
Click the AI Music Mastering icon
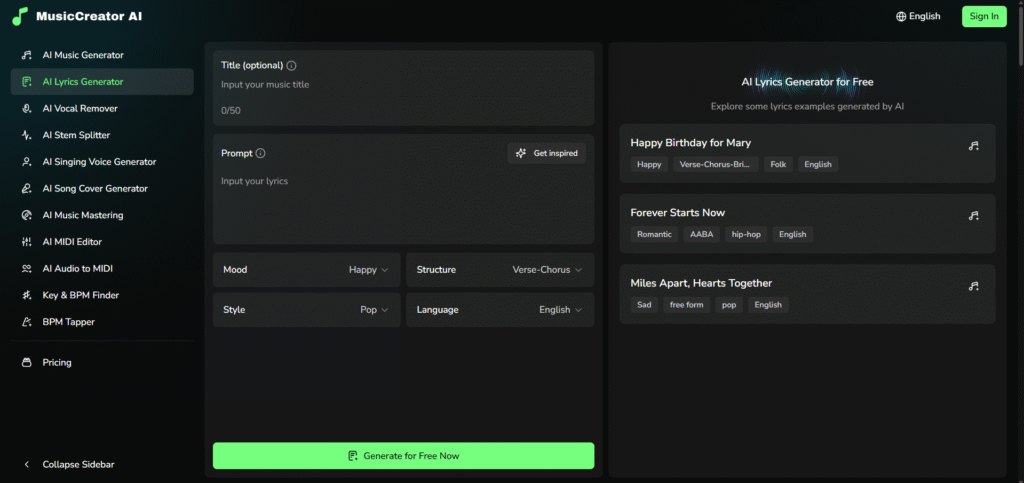pyautogui.click(x=27, y=215)
